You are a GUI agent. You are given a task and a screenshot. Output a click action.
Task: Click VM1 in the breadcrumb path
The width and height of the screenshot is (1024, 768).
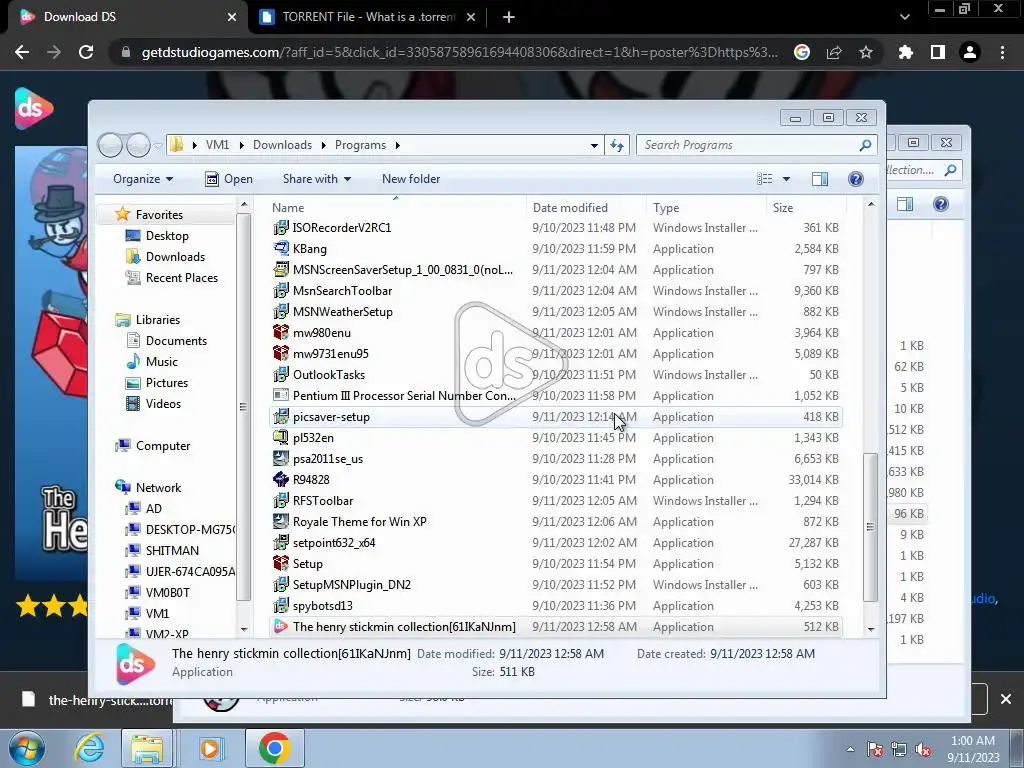(x=217, y=145)
